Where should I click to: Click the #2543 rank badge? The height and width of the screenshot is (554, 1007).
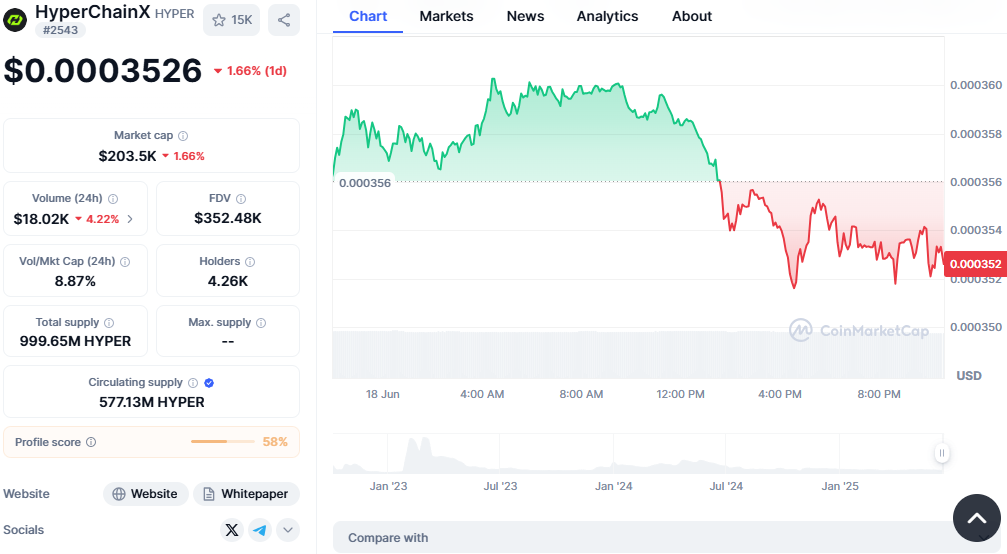point(60,30)
